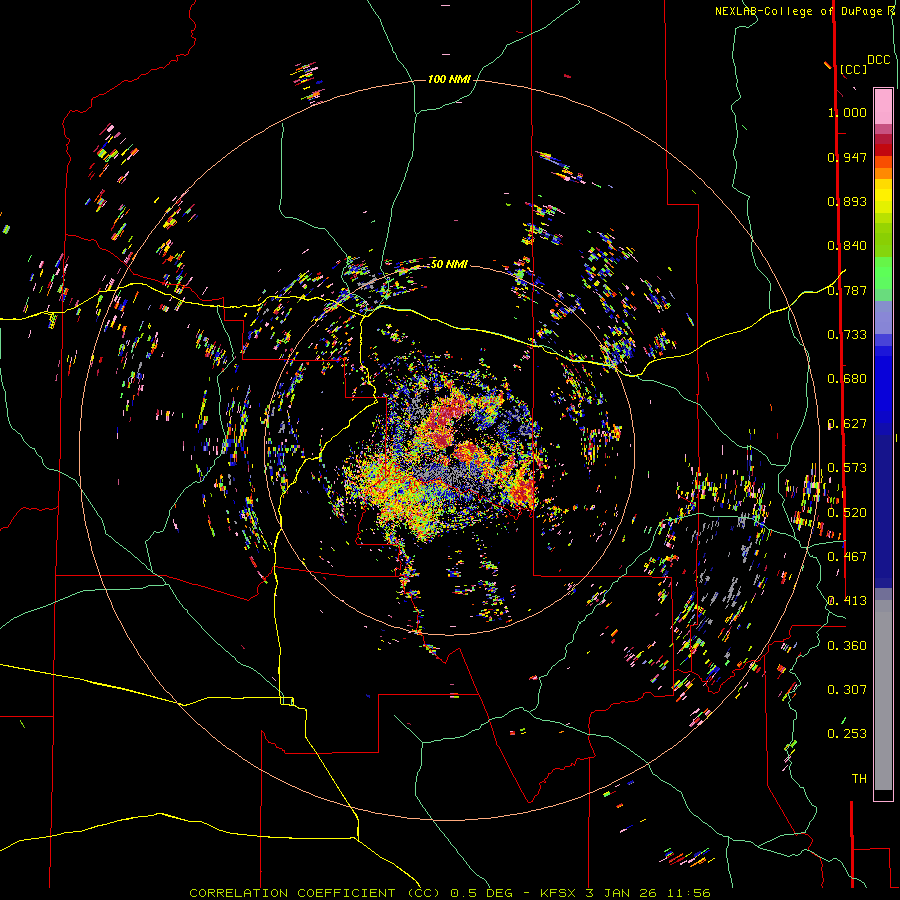The height and width of the screenshot is (900, 900).
Task: Click the 0.840 legend value
Action: [x=847, y=246]
